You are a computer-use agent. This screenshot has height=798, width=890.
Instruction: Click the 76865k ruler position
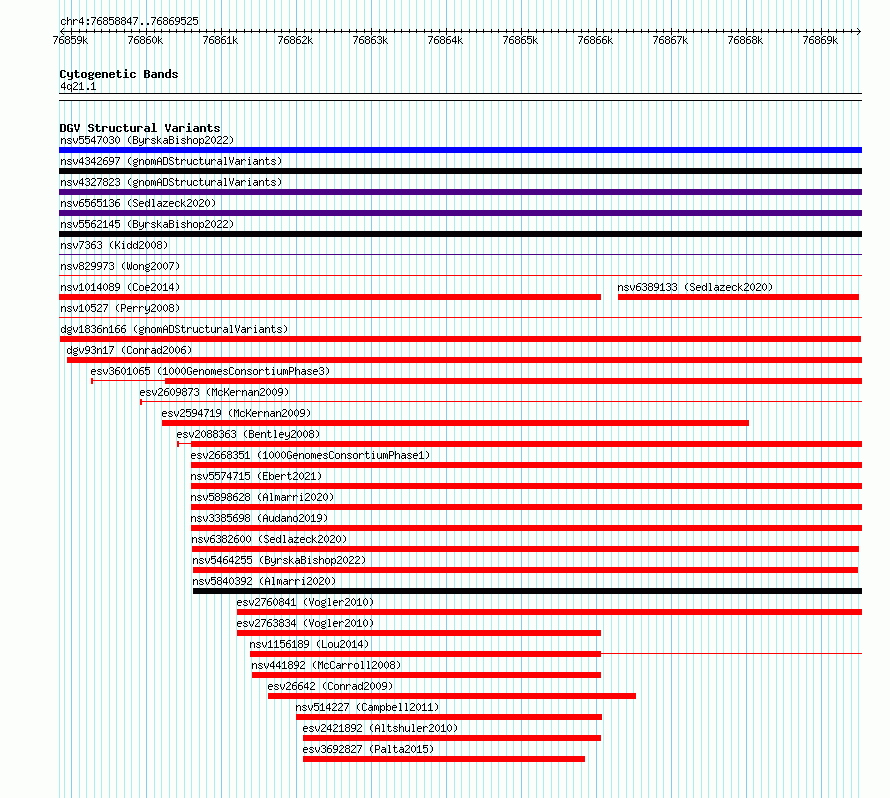(520, 40)
